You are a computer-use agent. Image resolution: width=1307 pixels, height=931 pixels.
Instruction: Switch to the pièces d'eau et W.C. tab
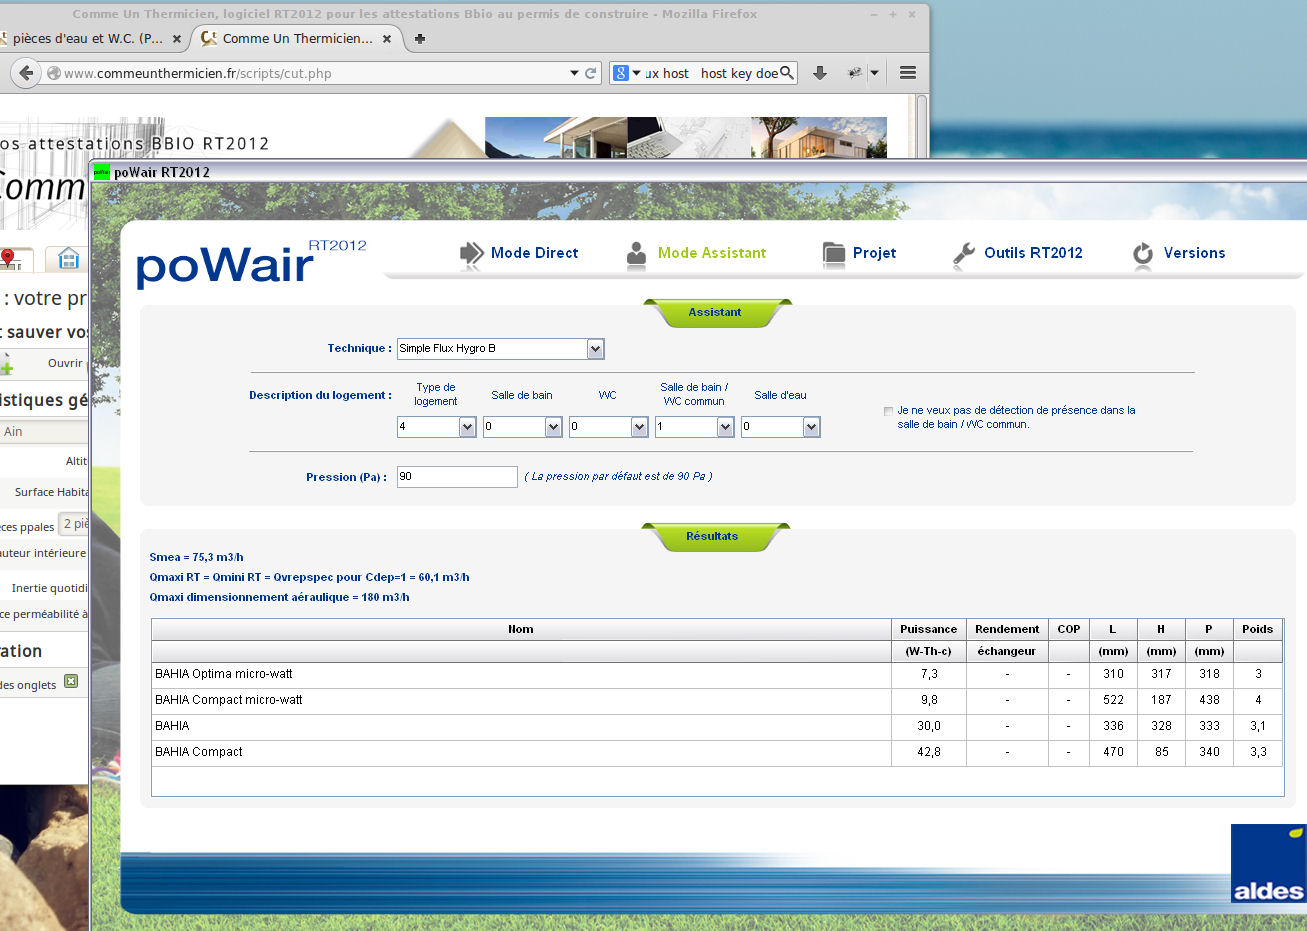click(x=88, y=39)
